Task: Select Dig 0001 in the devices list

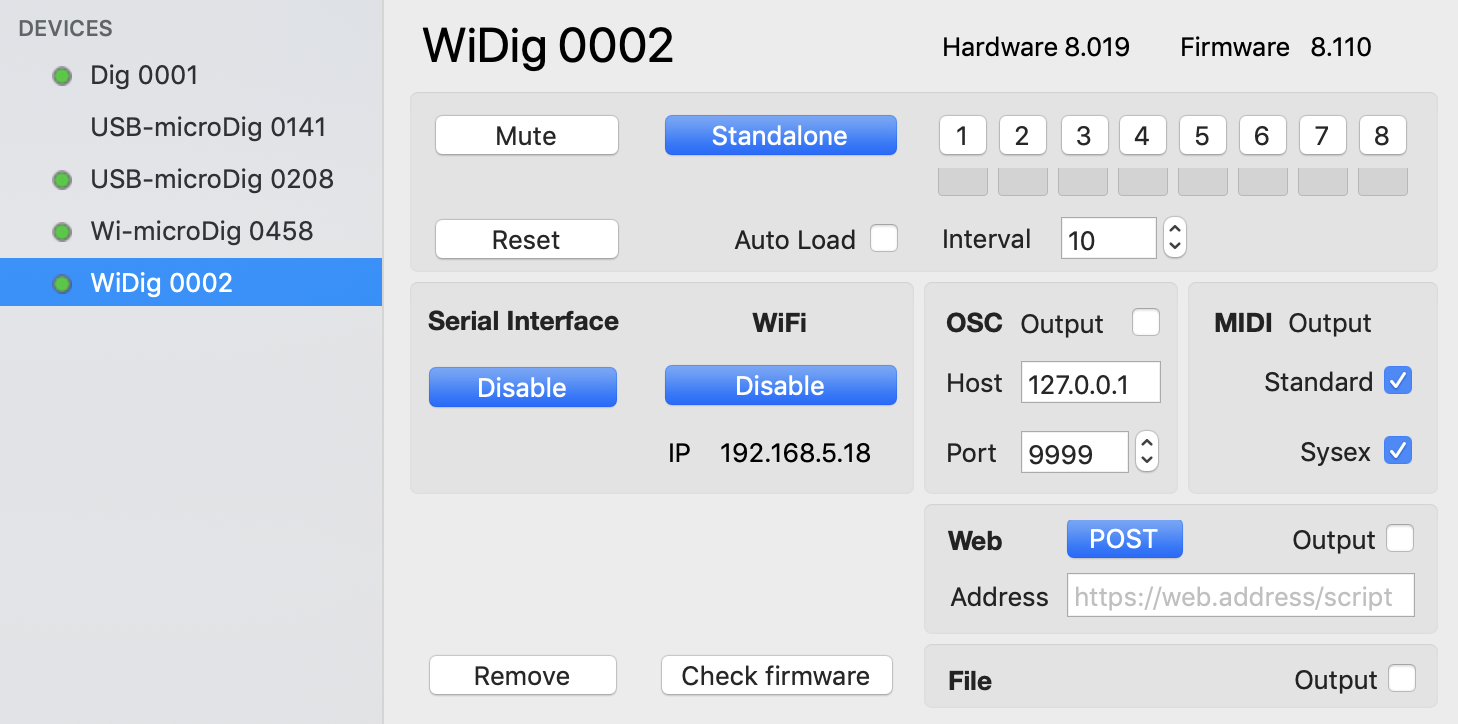Action: click(191, 75)
